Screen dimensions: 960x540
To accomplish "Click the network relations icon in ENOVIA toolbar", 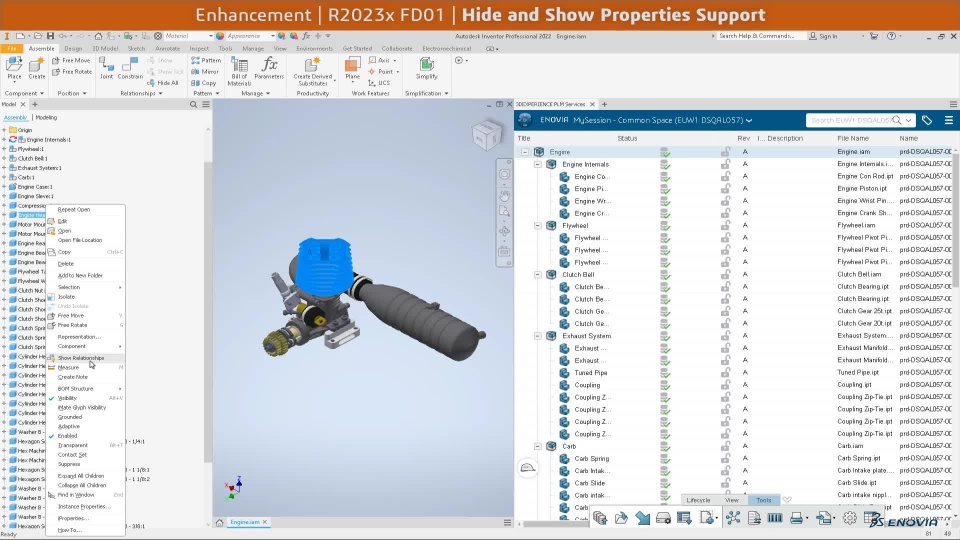I will (733, 518).
